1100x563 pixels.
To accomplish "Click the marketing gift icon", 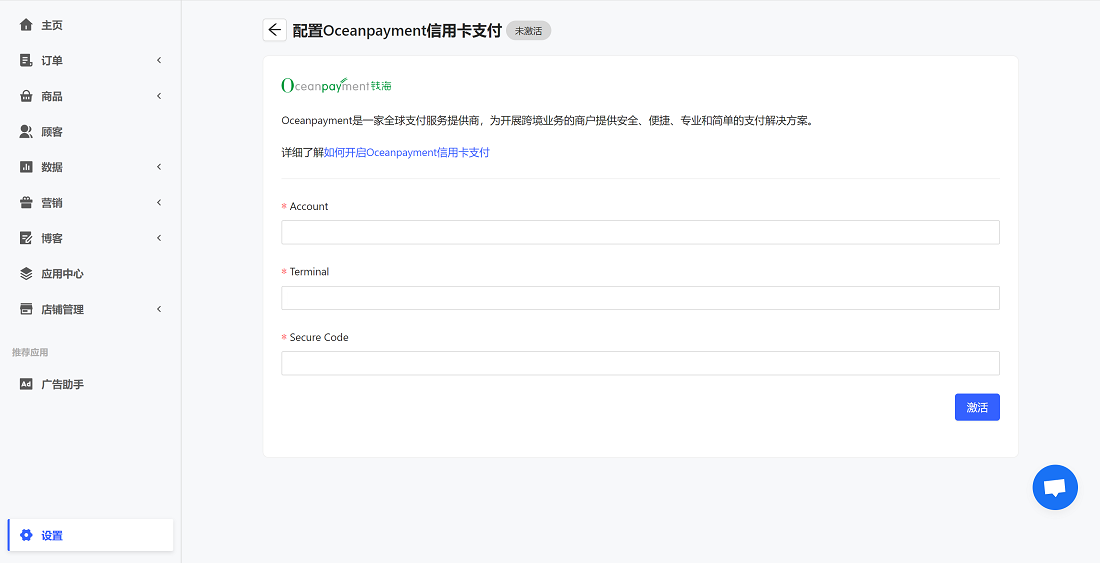I will (x=26, y=203).
